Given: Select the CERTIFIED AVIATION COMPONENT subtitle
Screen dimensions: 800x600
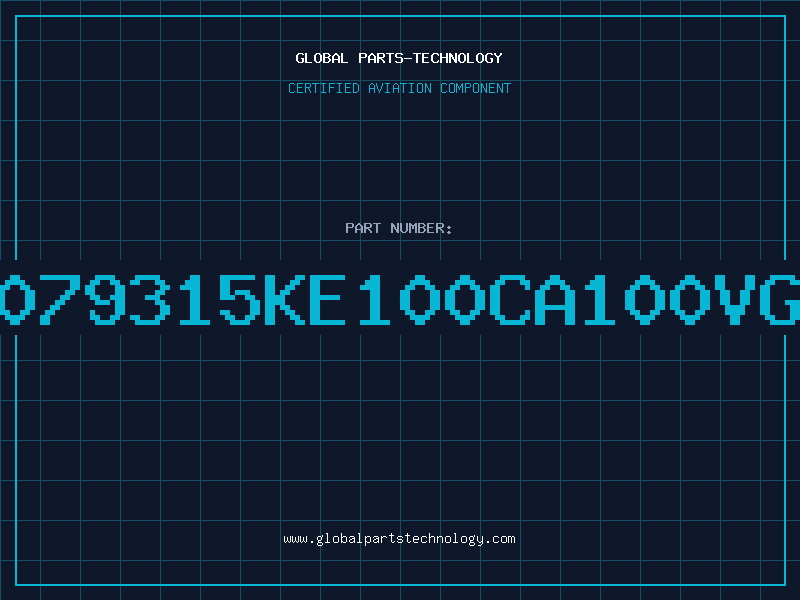Looking at the screenshot, I should (399, 88).
